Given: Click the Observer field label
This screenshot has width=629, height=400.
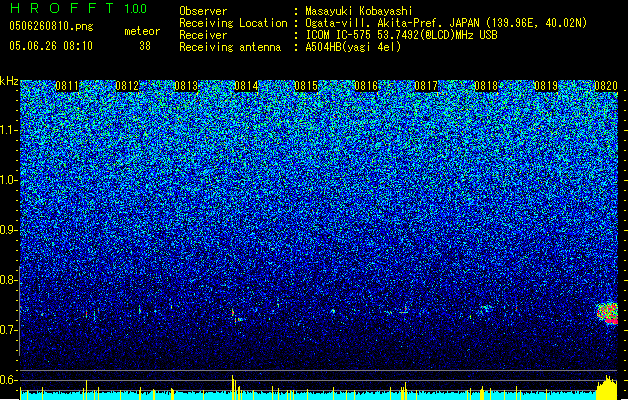Looking at the screenshot, I should (203, 11).
